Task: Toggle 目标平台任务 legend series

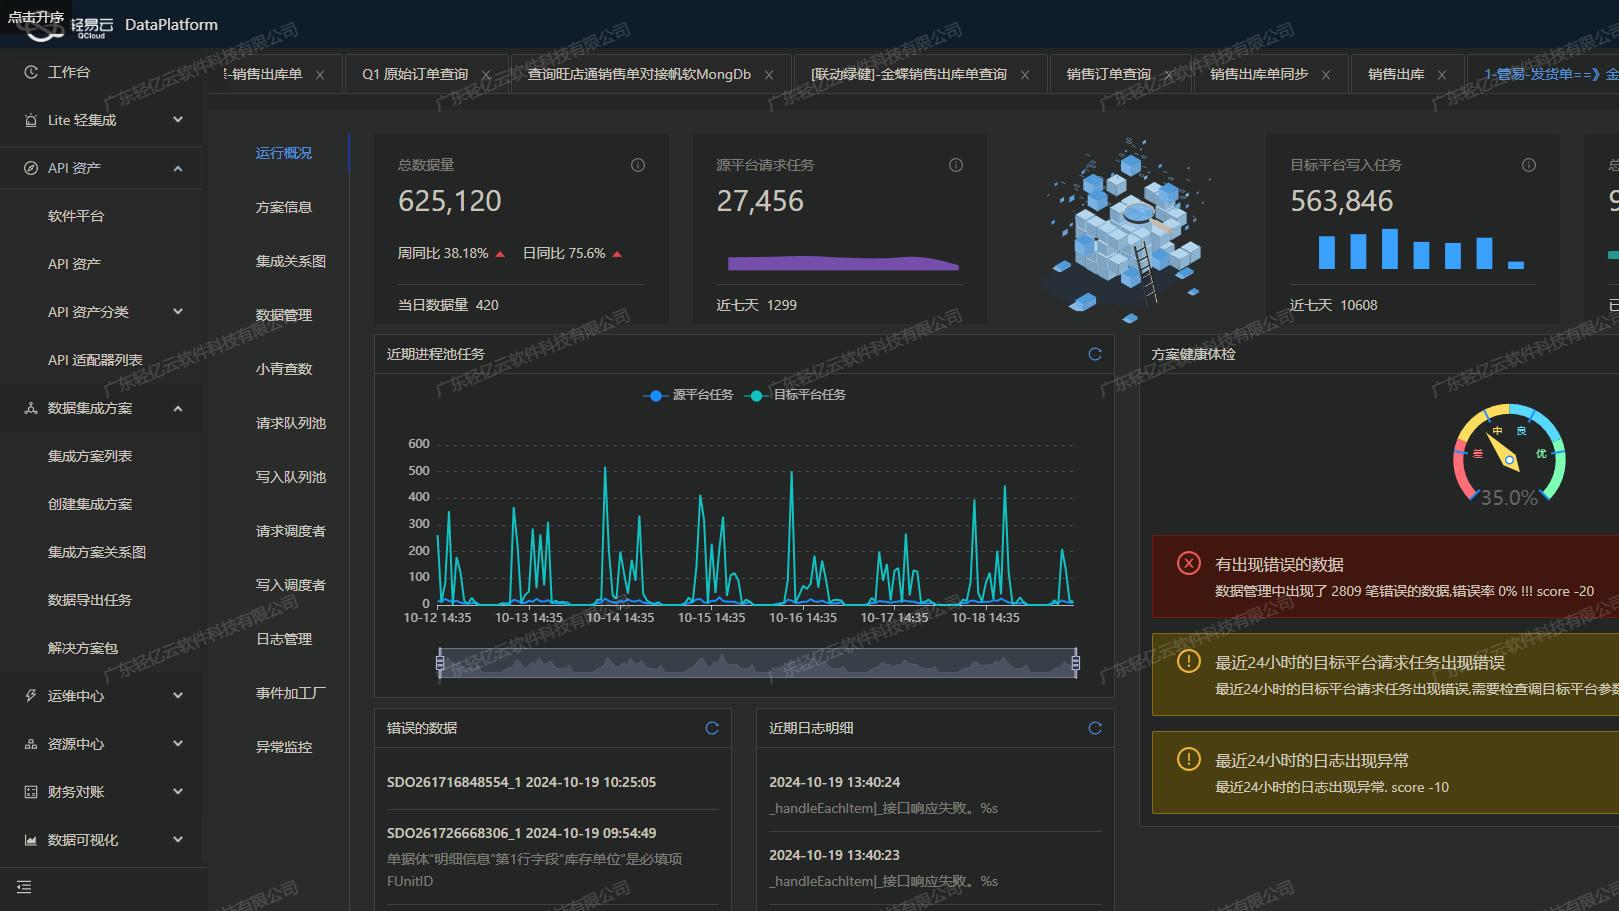Action: [x=795, y=395]
